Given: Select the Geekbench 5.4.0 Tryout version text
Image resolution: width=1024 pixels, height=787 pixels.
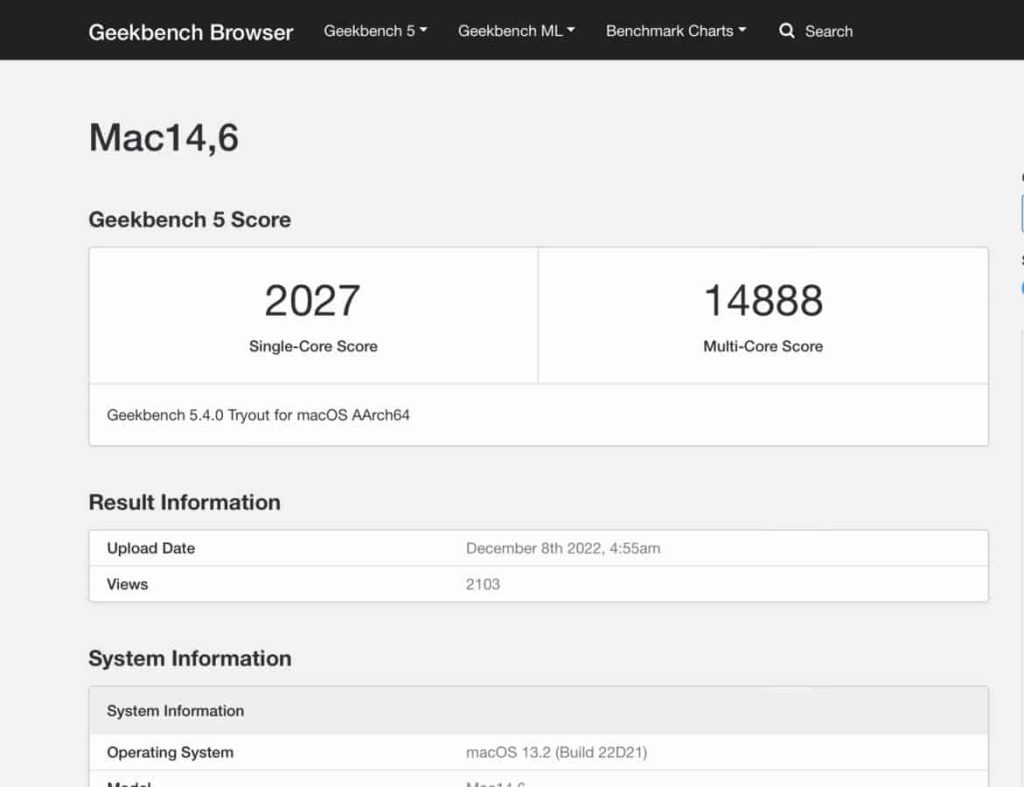Looking at the screenshot, I should point(259,415).
